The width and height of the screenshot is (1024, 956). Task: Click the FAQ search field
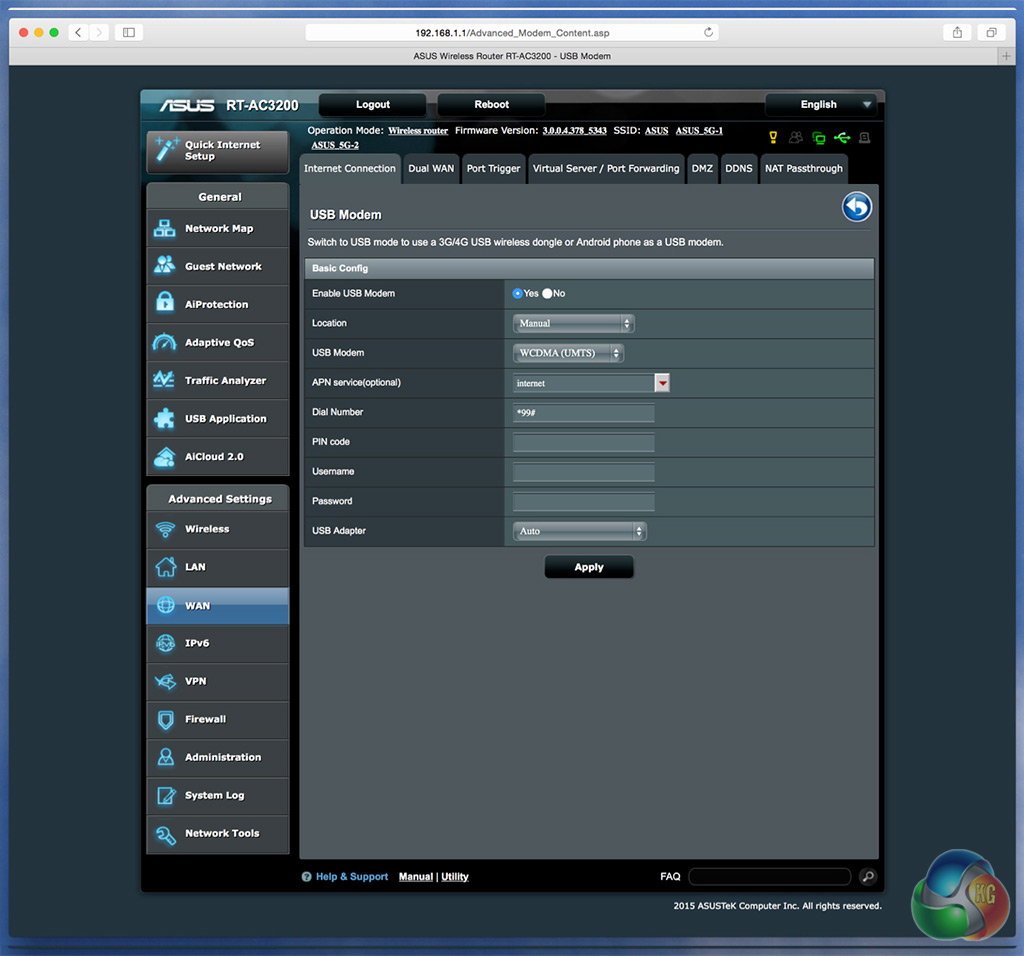pyautogui.click(x=770, y=876)
